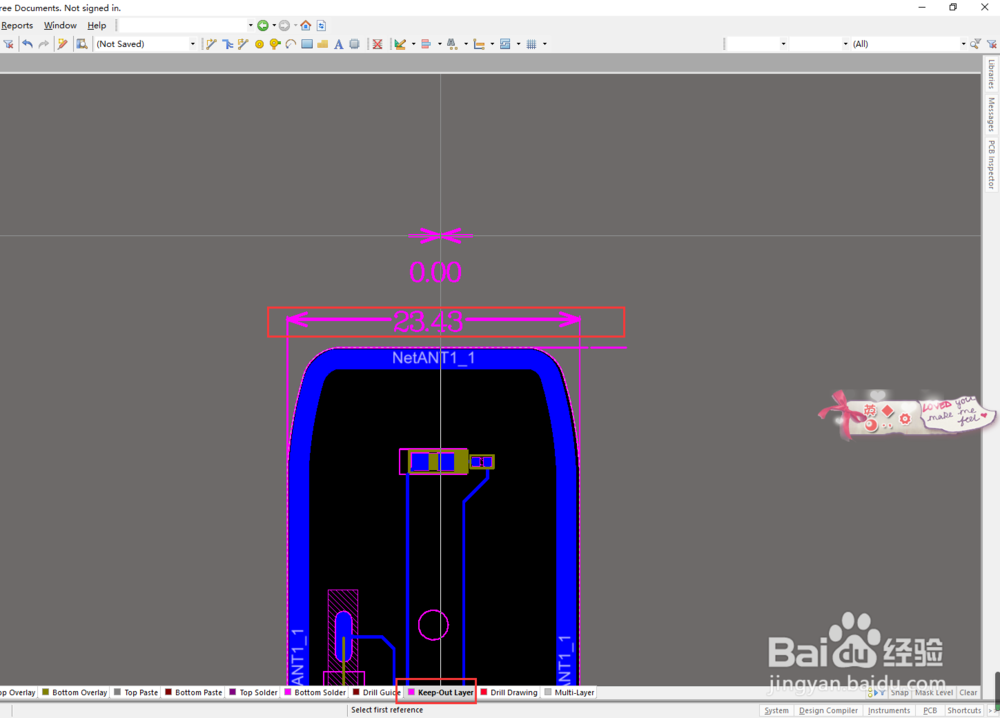Select interactive routing tool
The image size is (1000, 718).
pyautogui.click(x=211, y=44)
